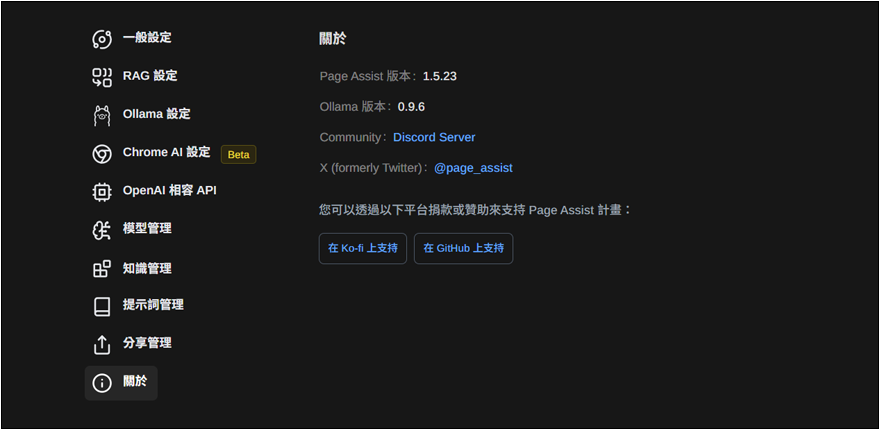The width and height of the screenshot is (880, 430).
Task: Open 提示詞管理 in sidebar
Action: tap(153, 305)
